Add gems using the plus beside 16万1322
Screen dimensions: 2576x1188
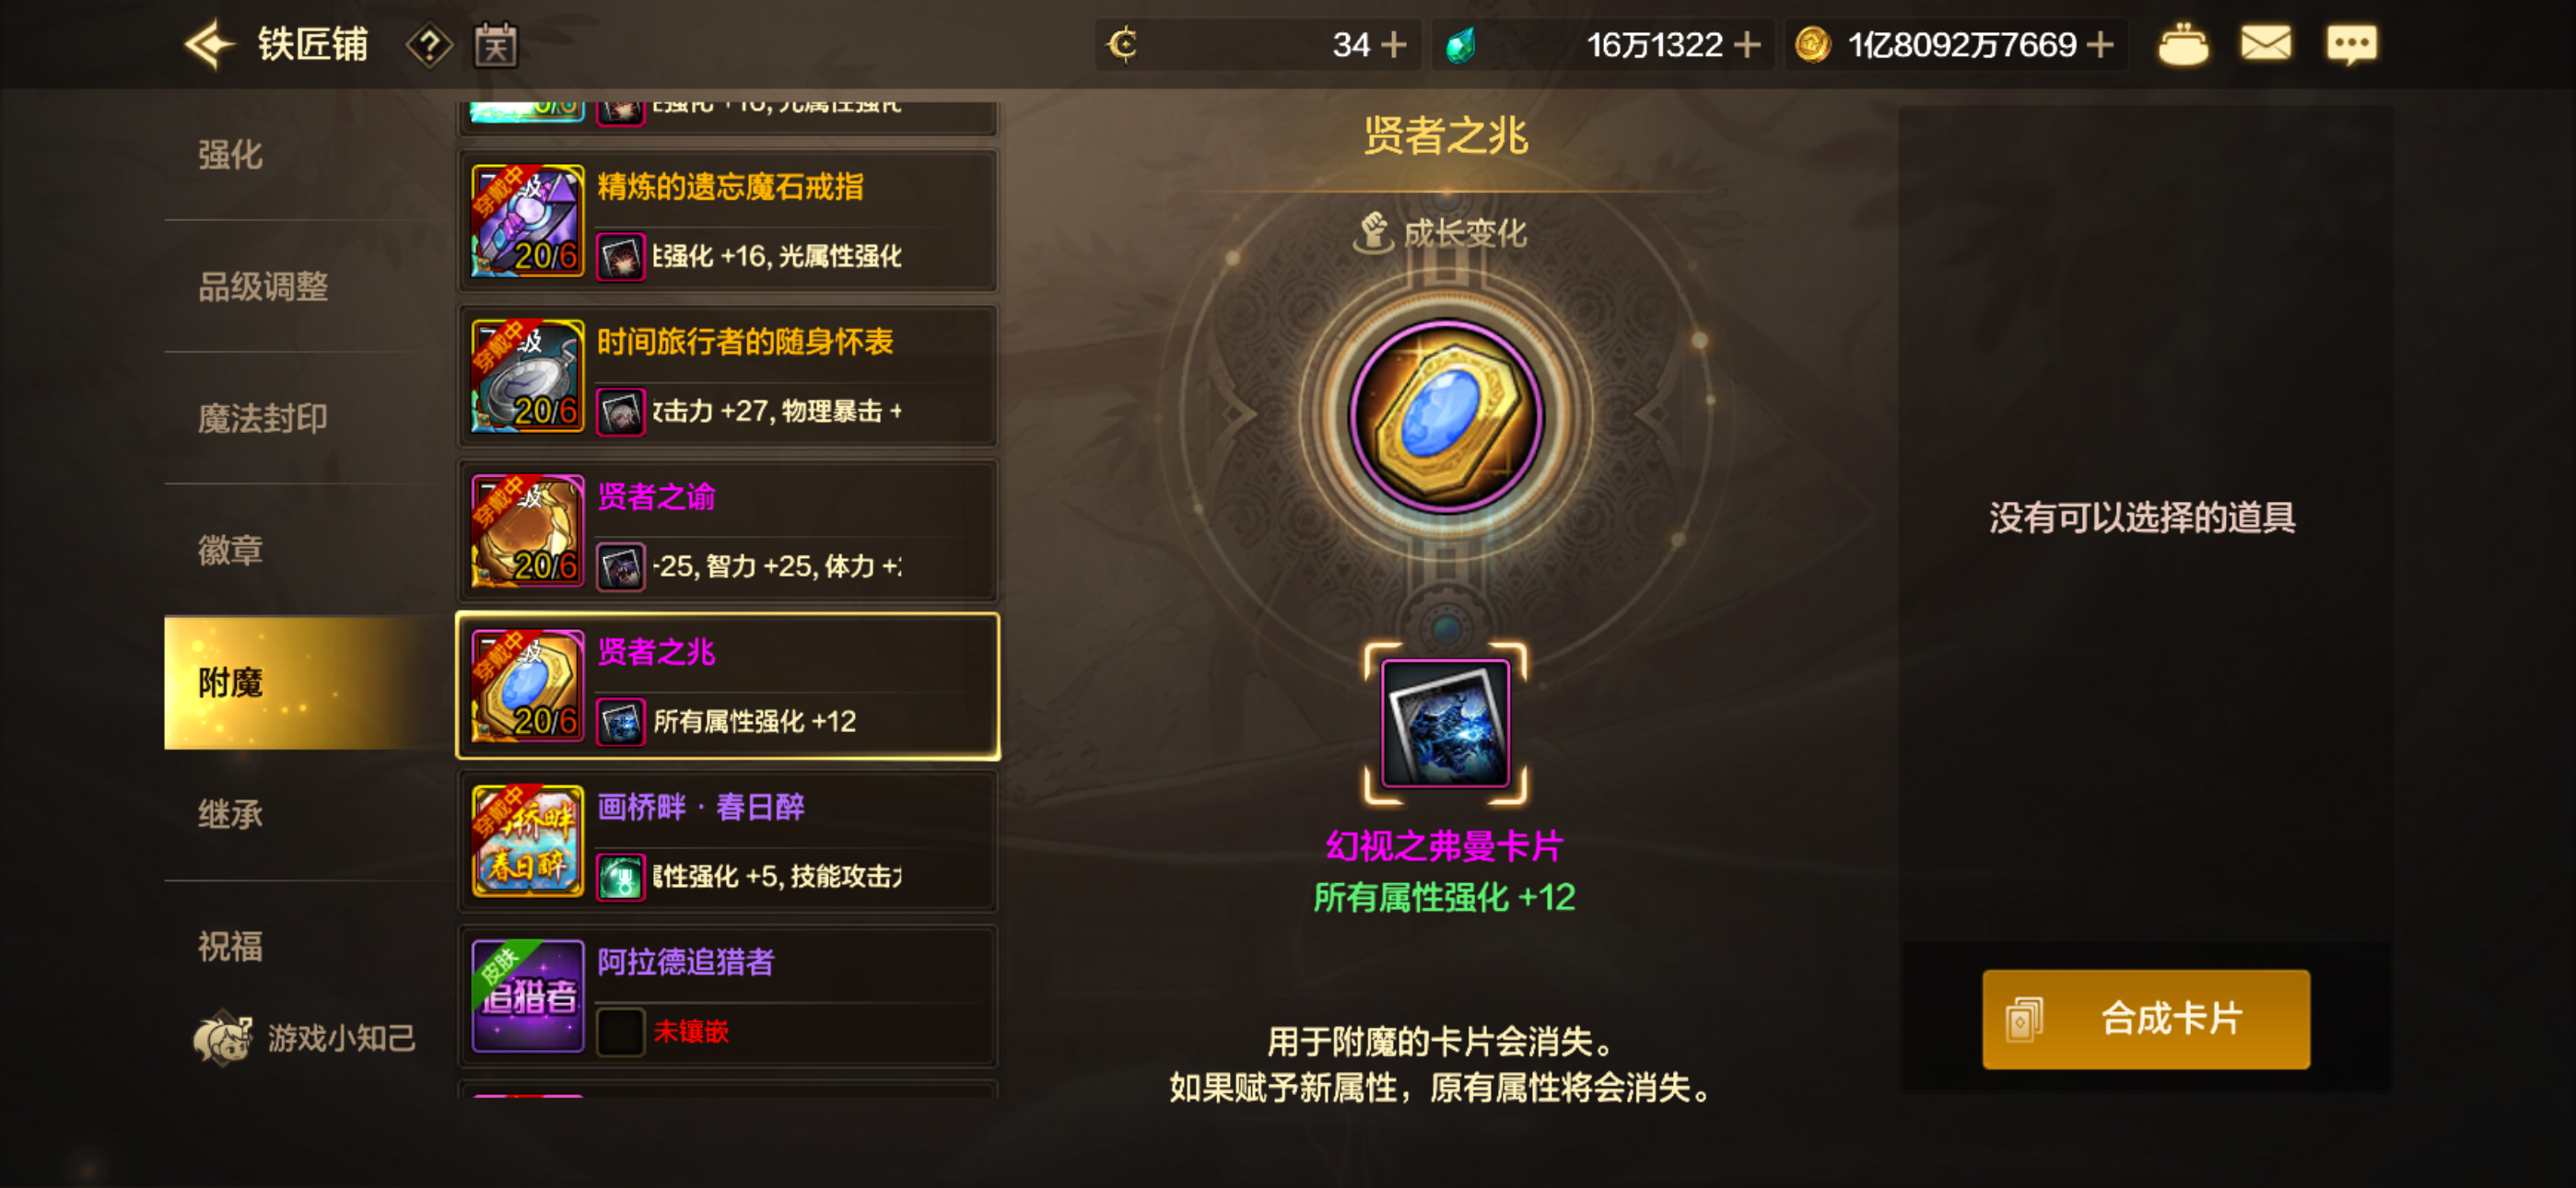(x=1746, y=45)
